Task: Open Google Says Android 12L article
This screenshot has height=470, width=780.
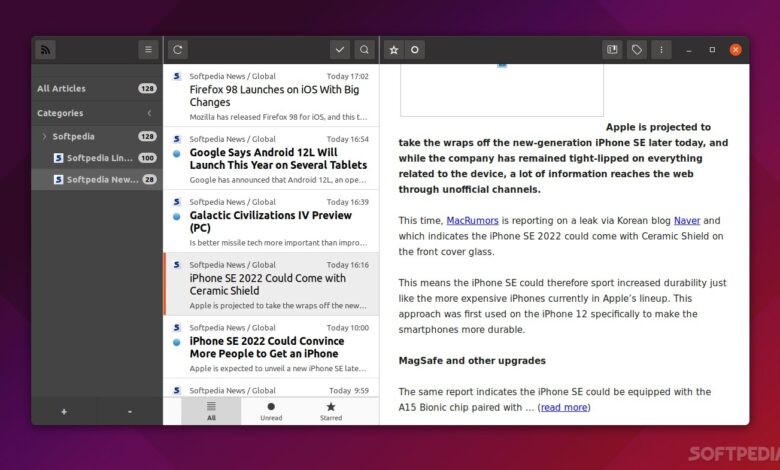Action: coord(271,158)
